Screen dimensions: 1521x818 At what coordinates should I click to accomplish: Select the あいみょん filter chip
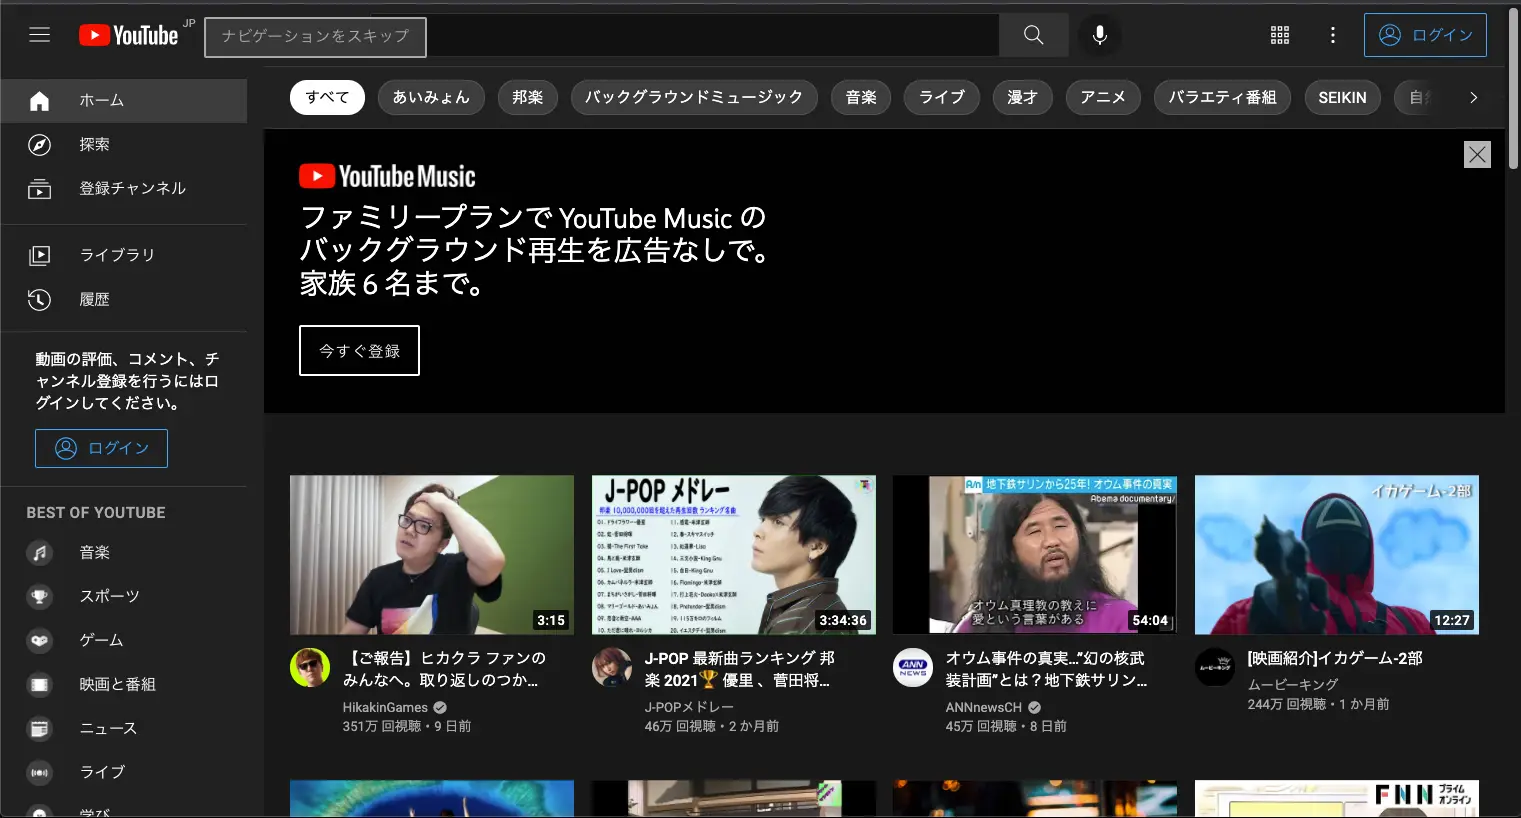click(x=431, y=97)
